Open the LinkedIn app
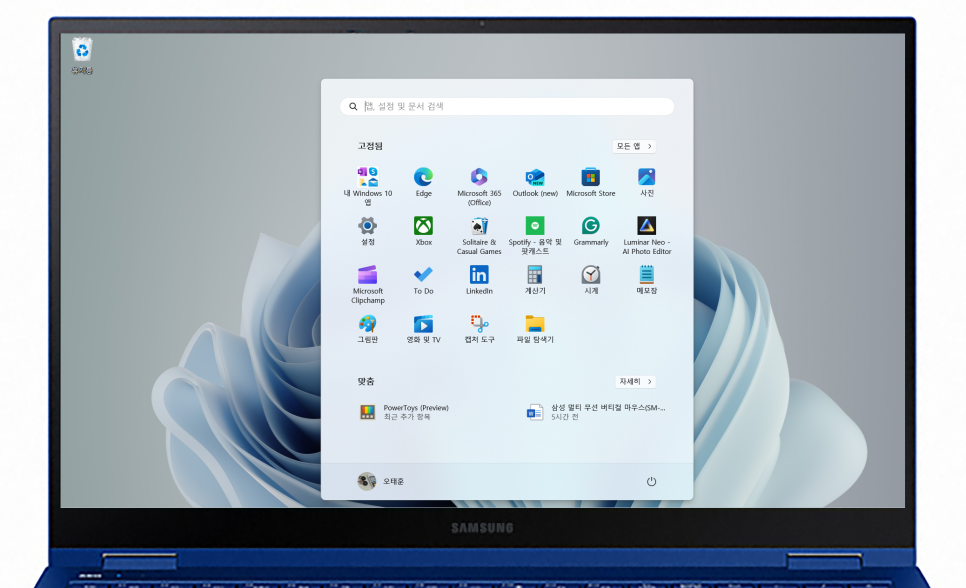This screenshot has height=588, width=966. [x=479, y=280]
